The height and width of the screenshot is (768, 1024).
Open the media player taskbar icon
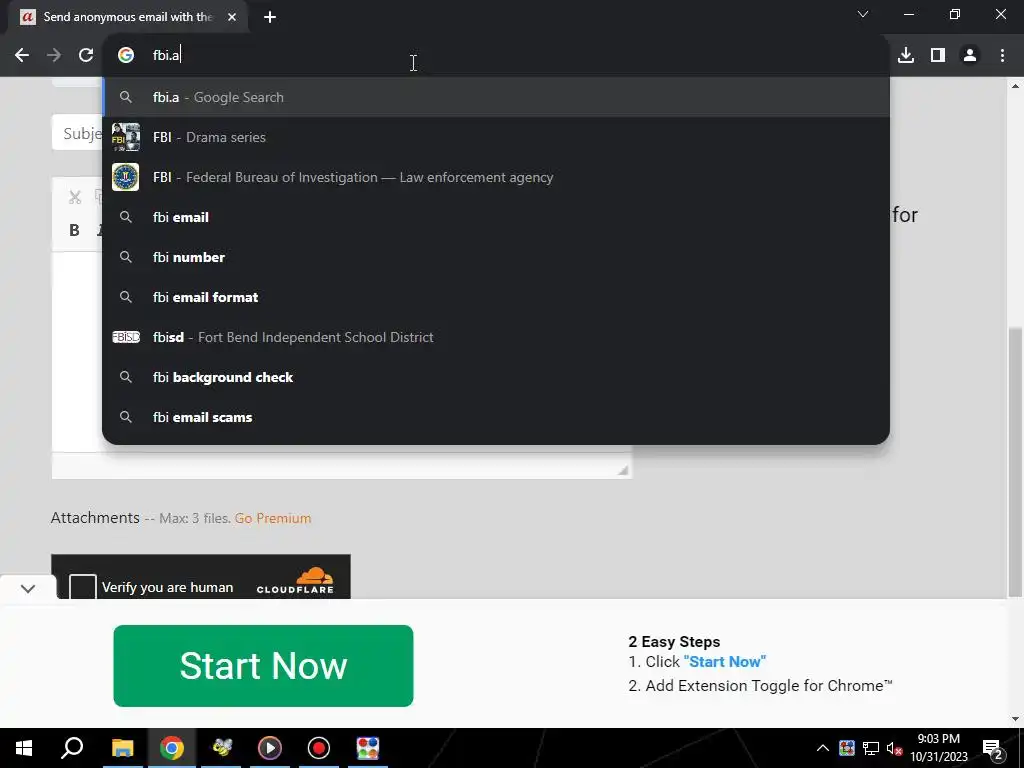[x=270, y=748]
